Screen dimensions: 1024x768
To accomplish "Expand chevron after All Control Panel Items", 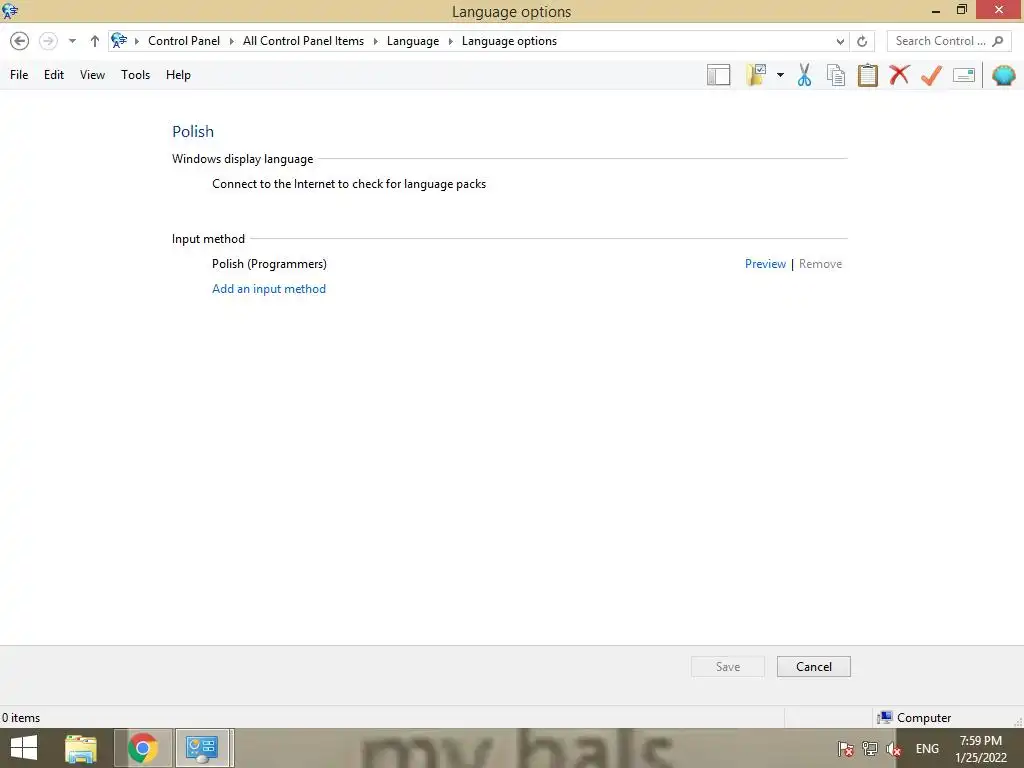I will pyautogui.click(x=376, y=41).
